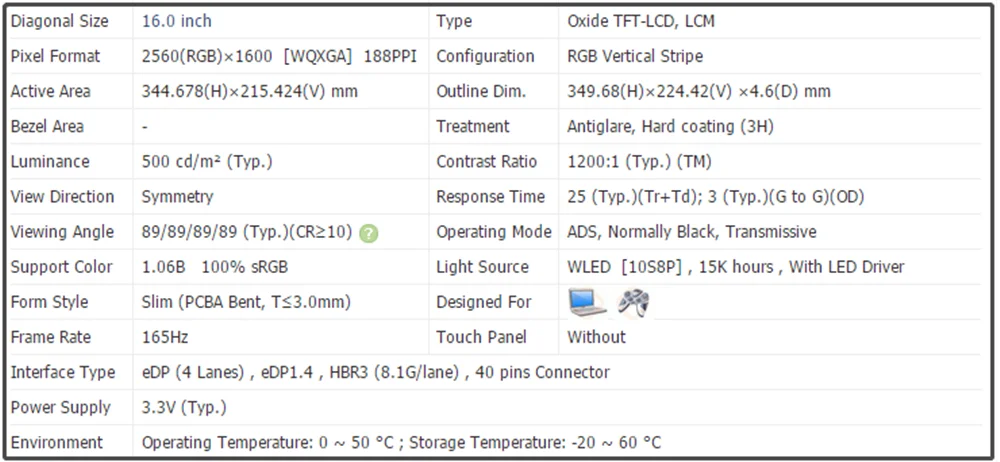Select the Operating Temperature environment text
1000x462 pixels.
click(x=401, y=442)
